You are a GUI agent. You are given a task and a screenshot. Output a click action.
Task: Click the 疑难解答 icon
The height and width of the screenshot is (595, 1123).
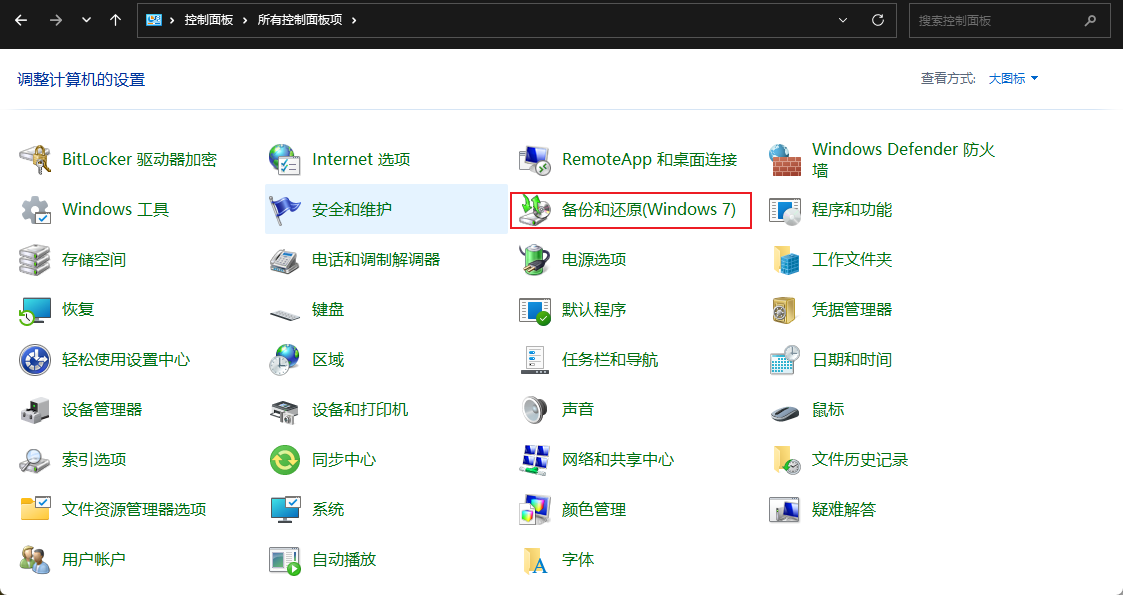click(785, 509)
